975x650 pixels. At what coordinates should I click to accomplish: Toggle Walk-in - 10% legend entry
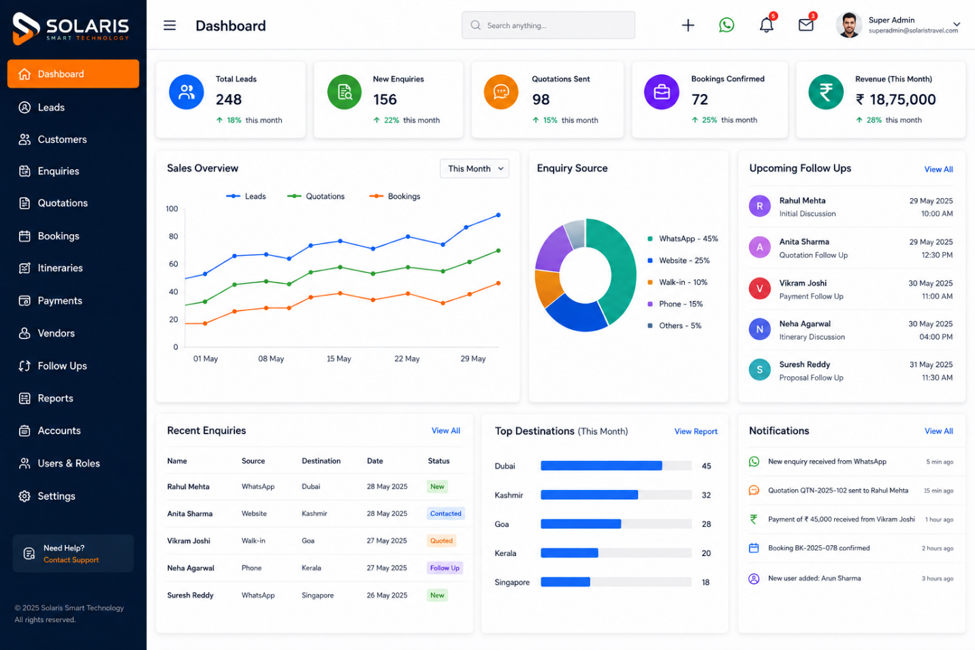click(x=677, y=282)
